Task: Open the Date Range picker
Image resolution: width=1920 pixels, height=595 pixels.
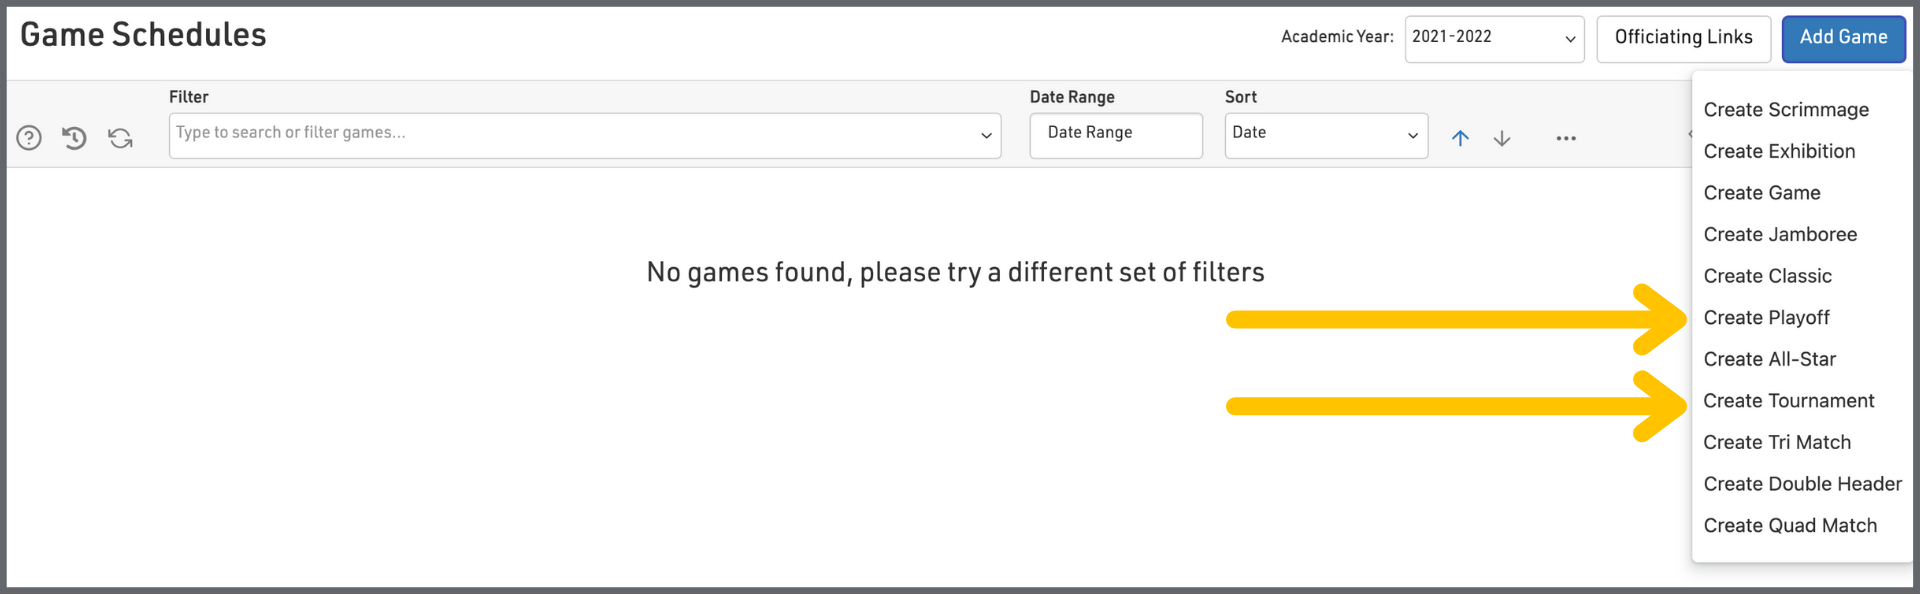Action: click(x=1115, y=135)
